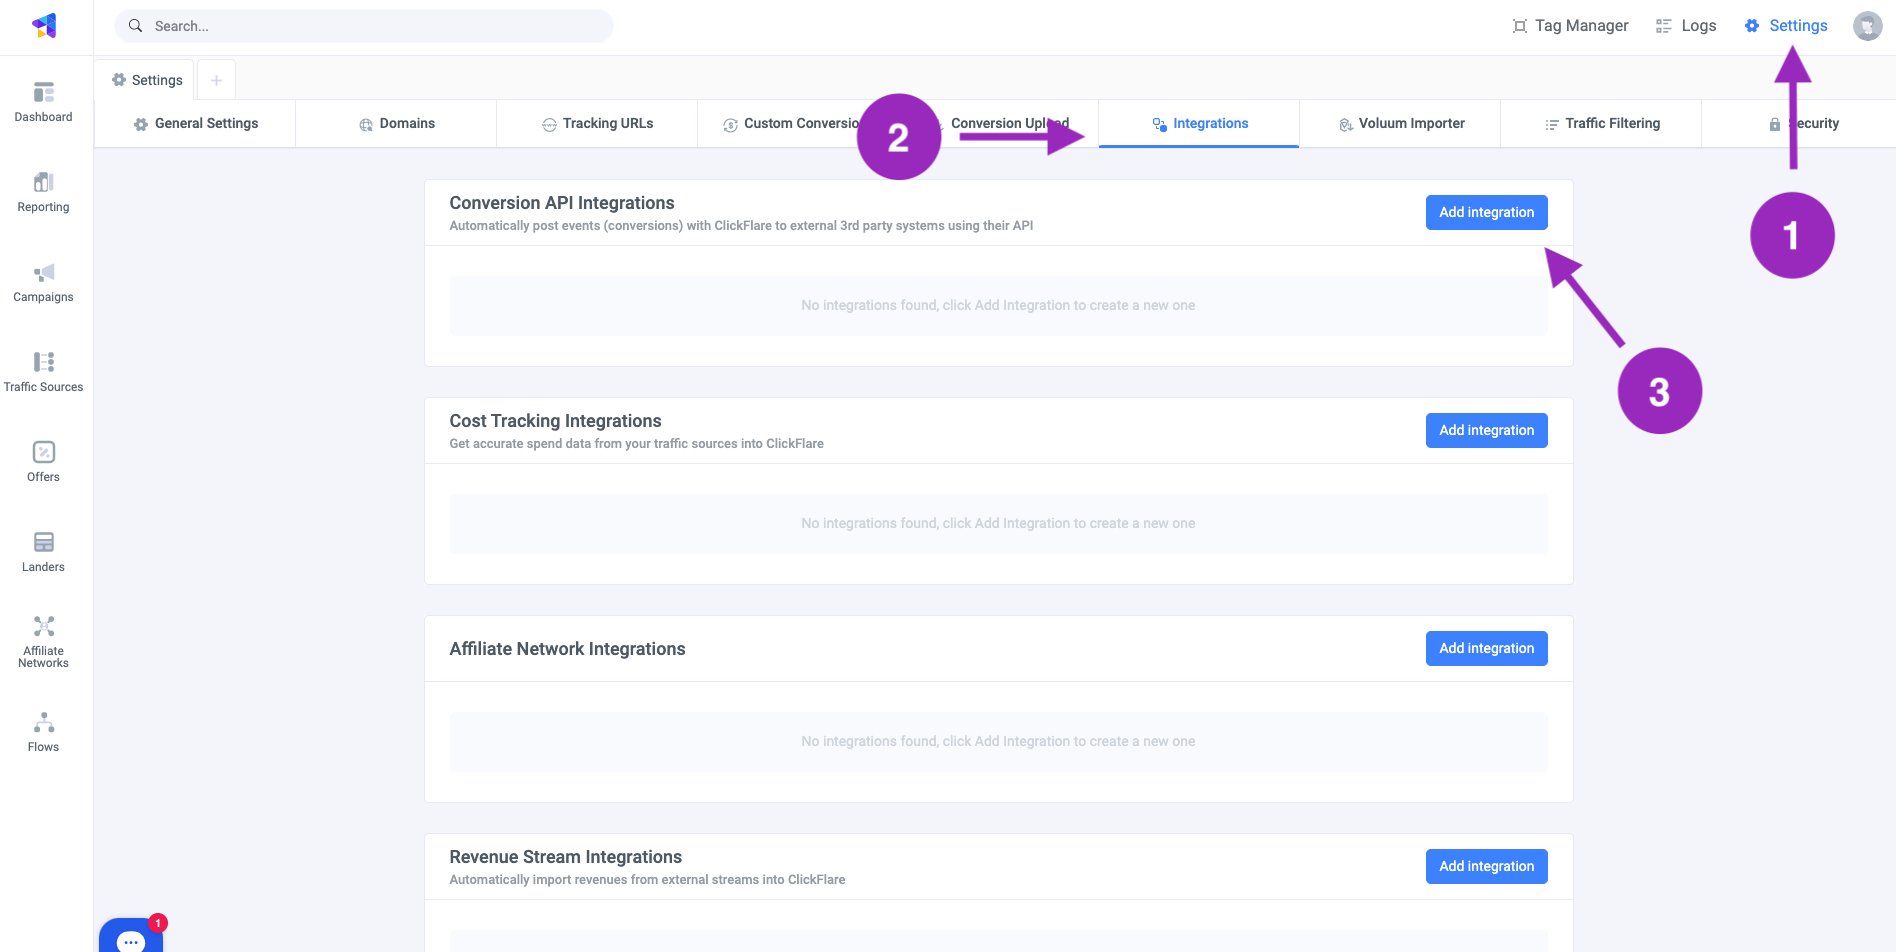
Task: Click the search magnifier icon
Action: click(136, 26)
